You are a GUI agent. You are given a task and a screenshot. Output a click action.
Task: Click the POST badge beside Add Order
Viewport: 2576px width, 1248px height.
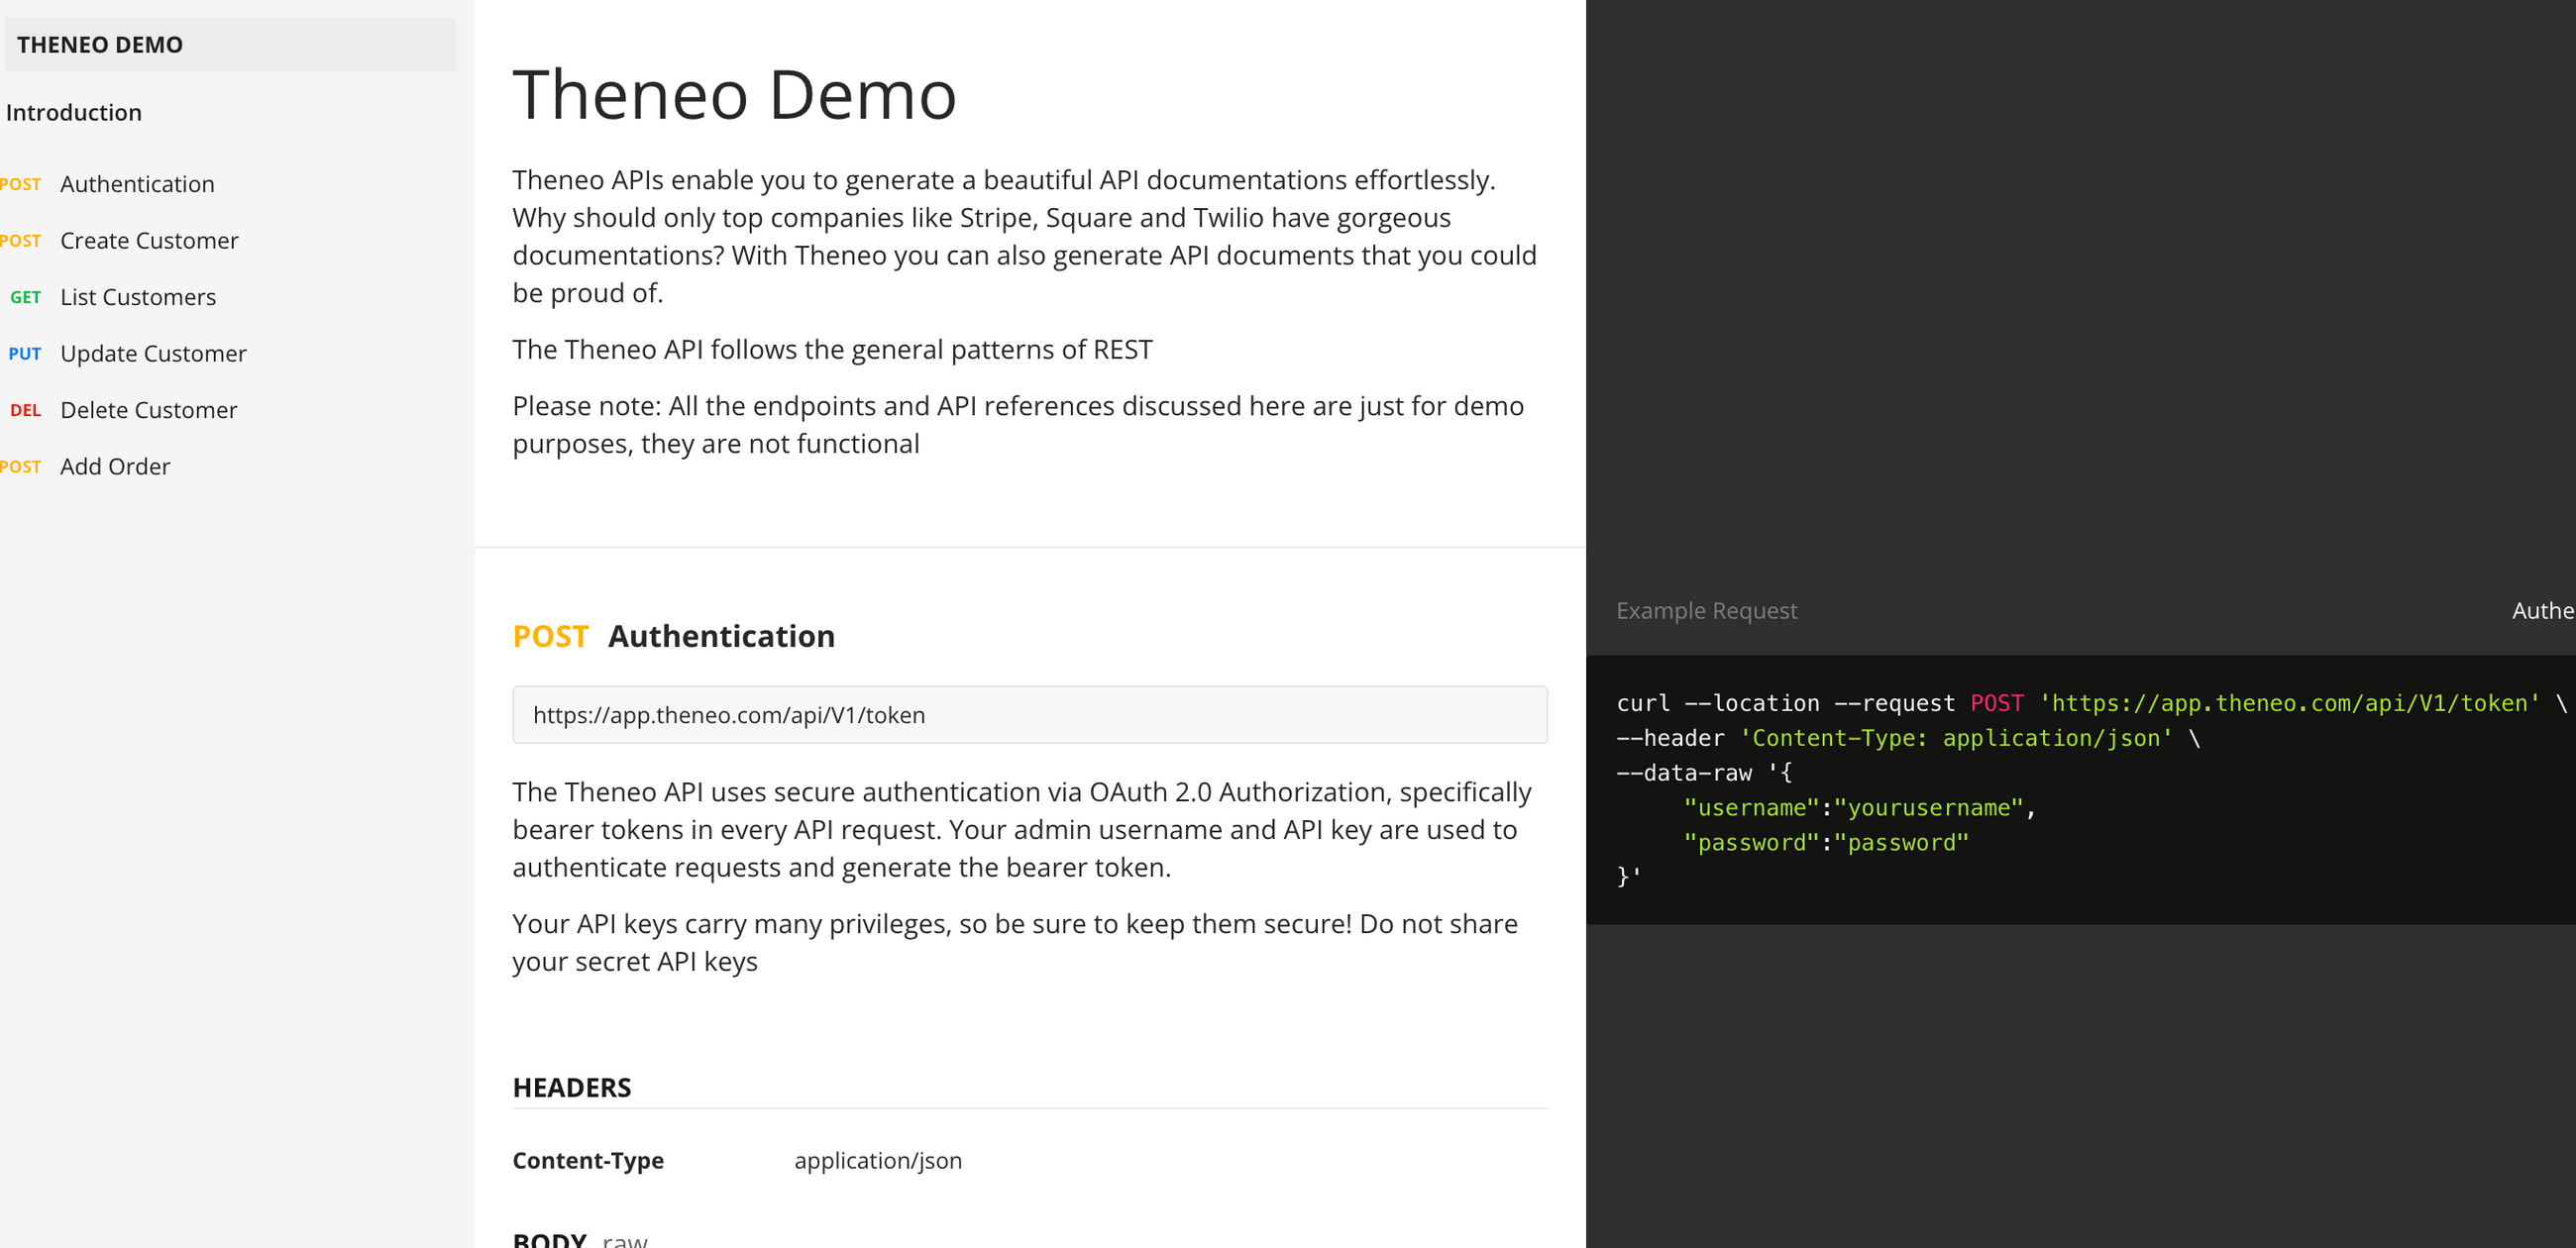(x=21, y=466)
